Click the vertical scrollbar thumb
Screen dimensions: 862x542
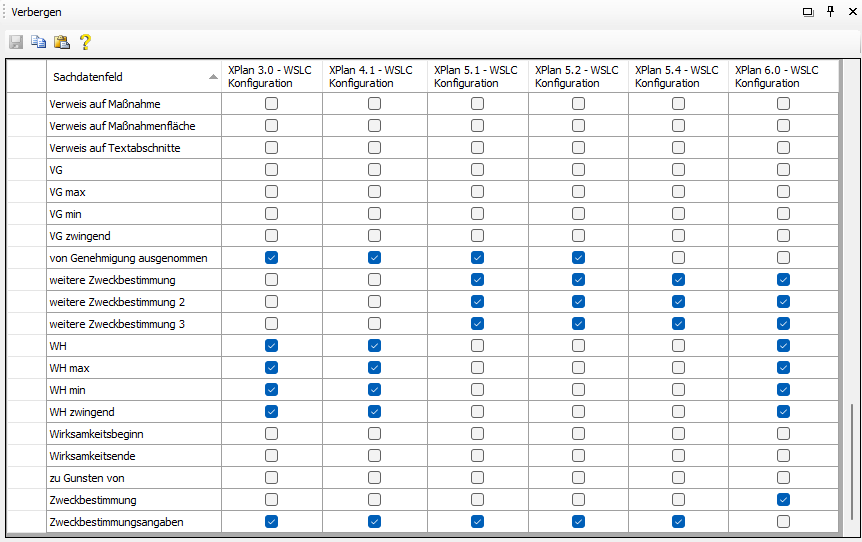pos(852,465)
